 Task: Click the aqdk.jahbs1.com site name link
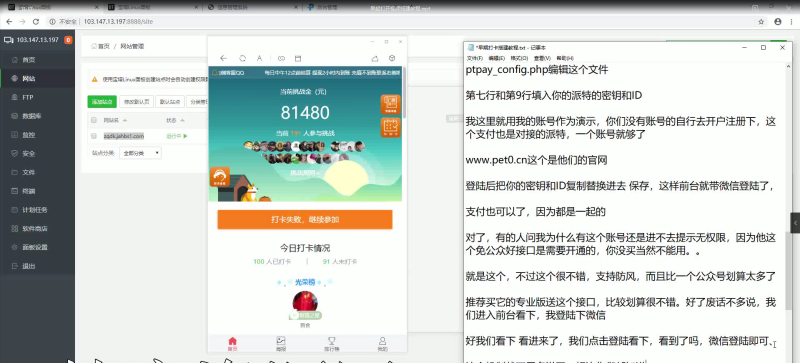123,136
